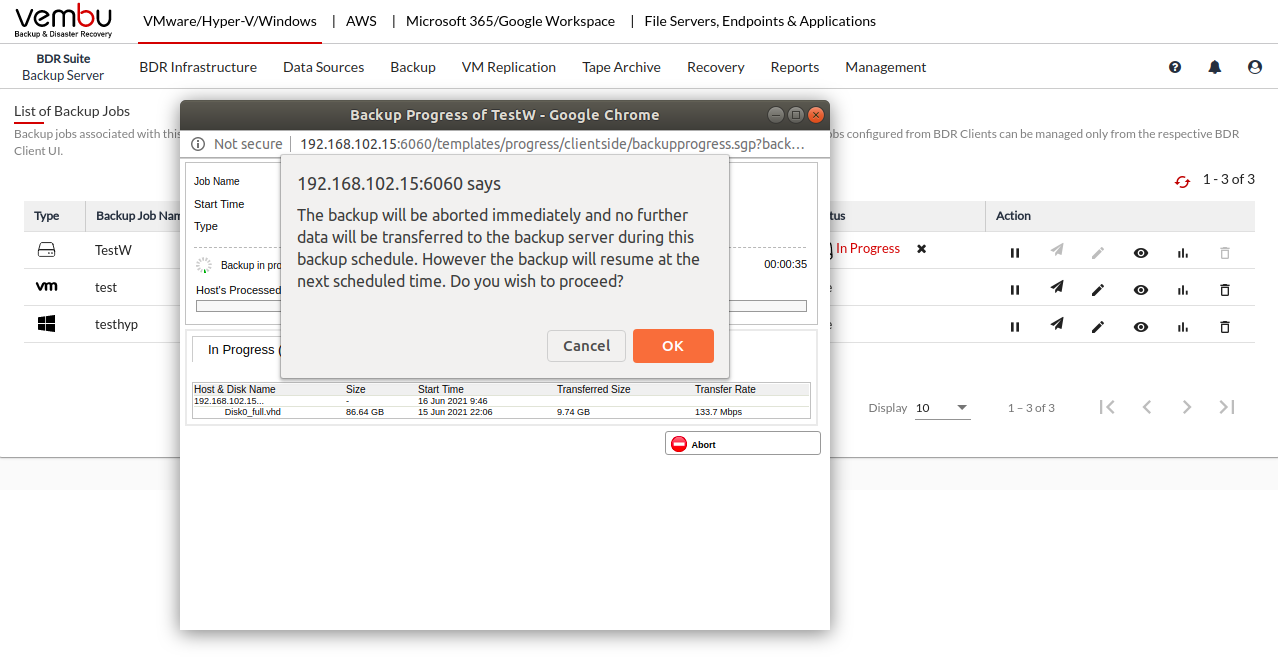Open the notifications bell icon
The width and height of the screenshot is (1278, 668).
1215,67
